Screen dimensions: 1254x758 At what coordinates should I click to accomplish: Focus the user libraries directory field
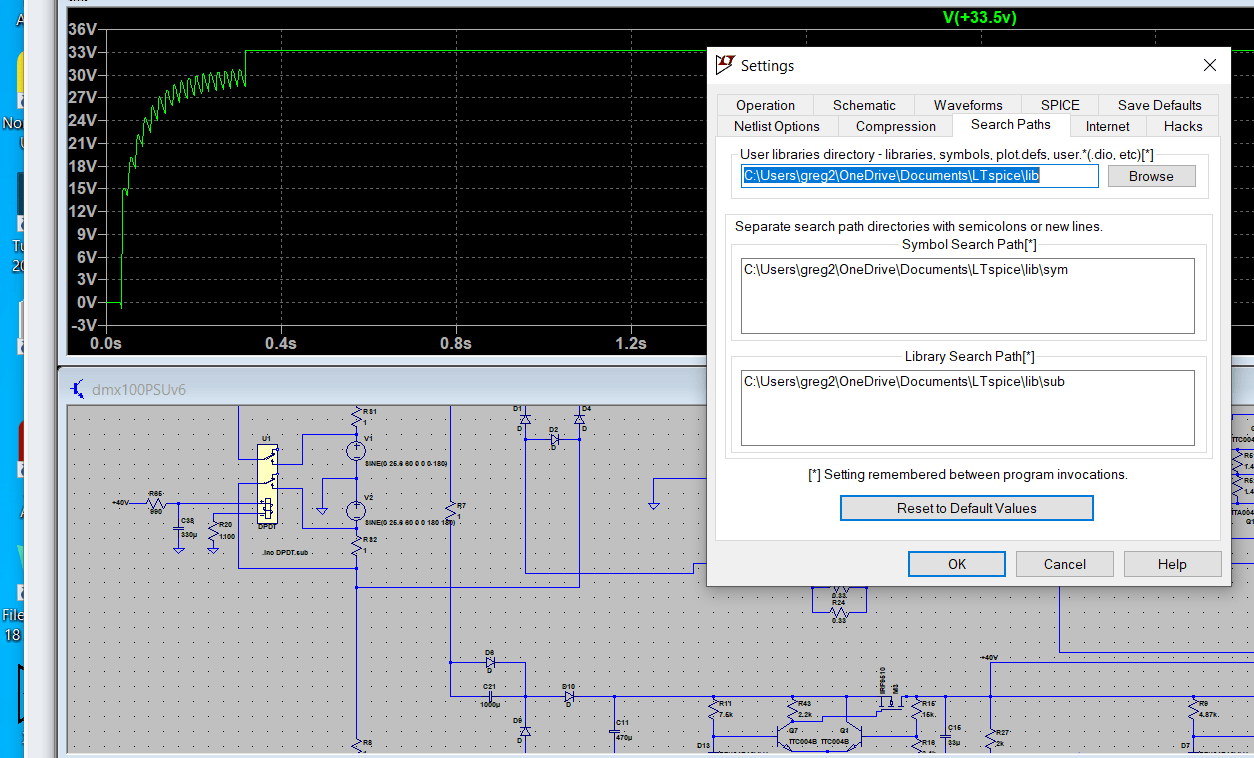point(919,176)
